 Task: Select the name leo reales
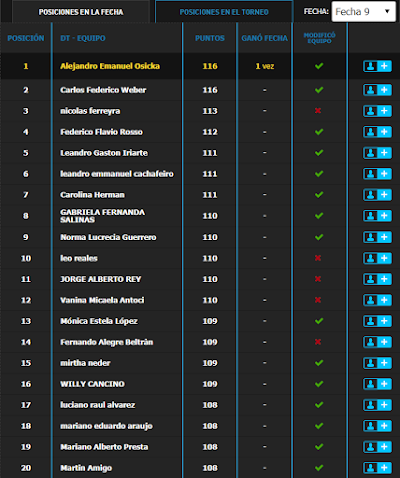tap(79, 258)
